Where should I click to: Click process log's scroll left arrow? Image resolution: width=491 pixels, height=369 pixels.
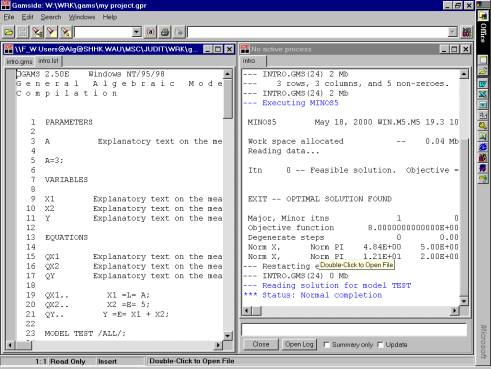pyautogui.click(x=247, y=311)
